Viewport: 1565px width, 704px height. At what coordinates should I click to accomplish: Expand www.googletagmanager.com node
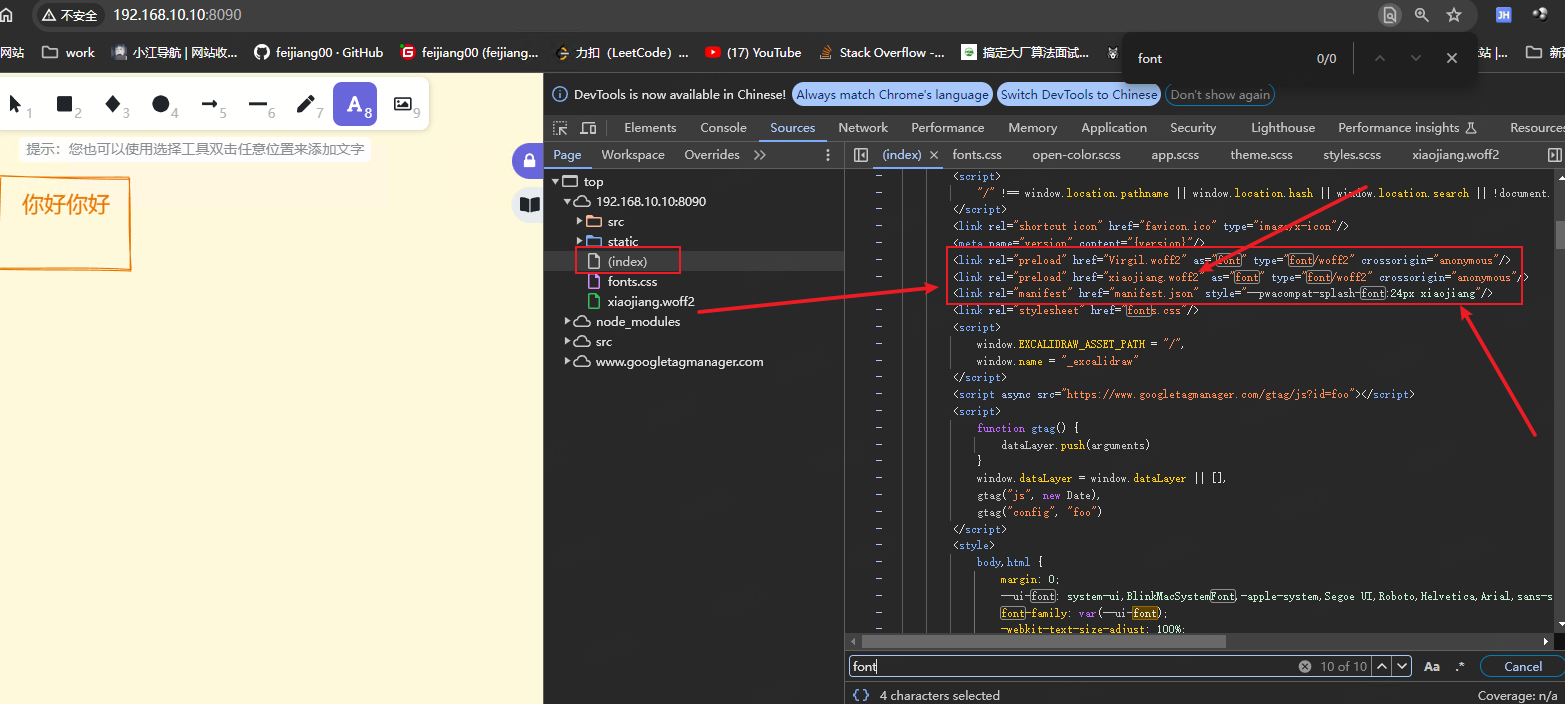point(567,361)
